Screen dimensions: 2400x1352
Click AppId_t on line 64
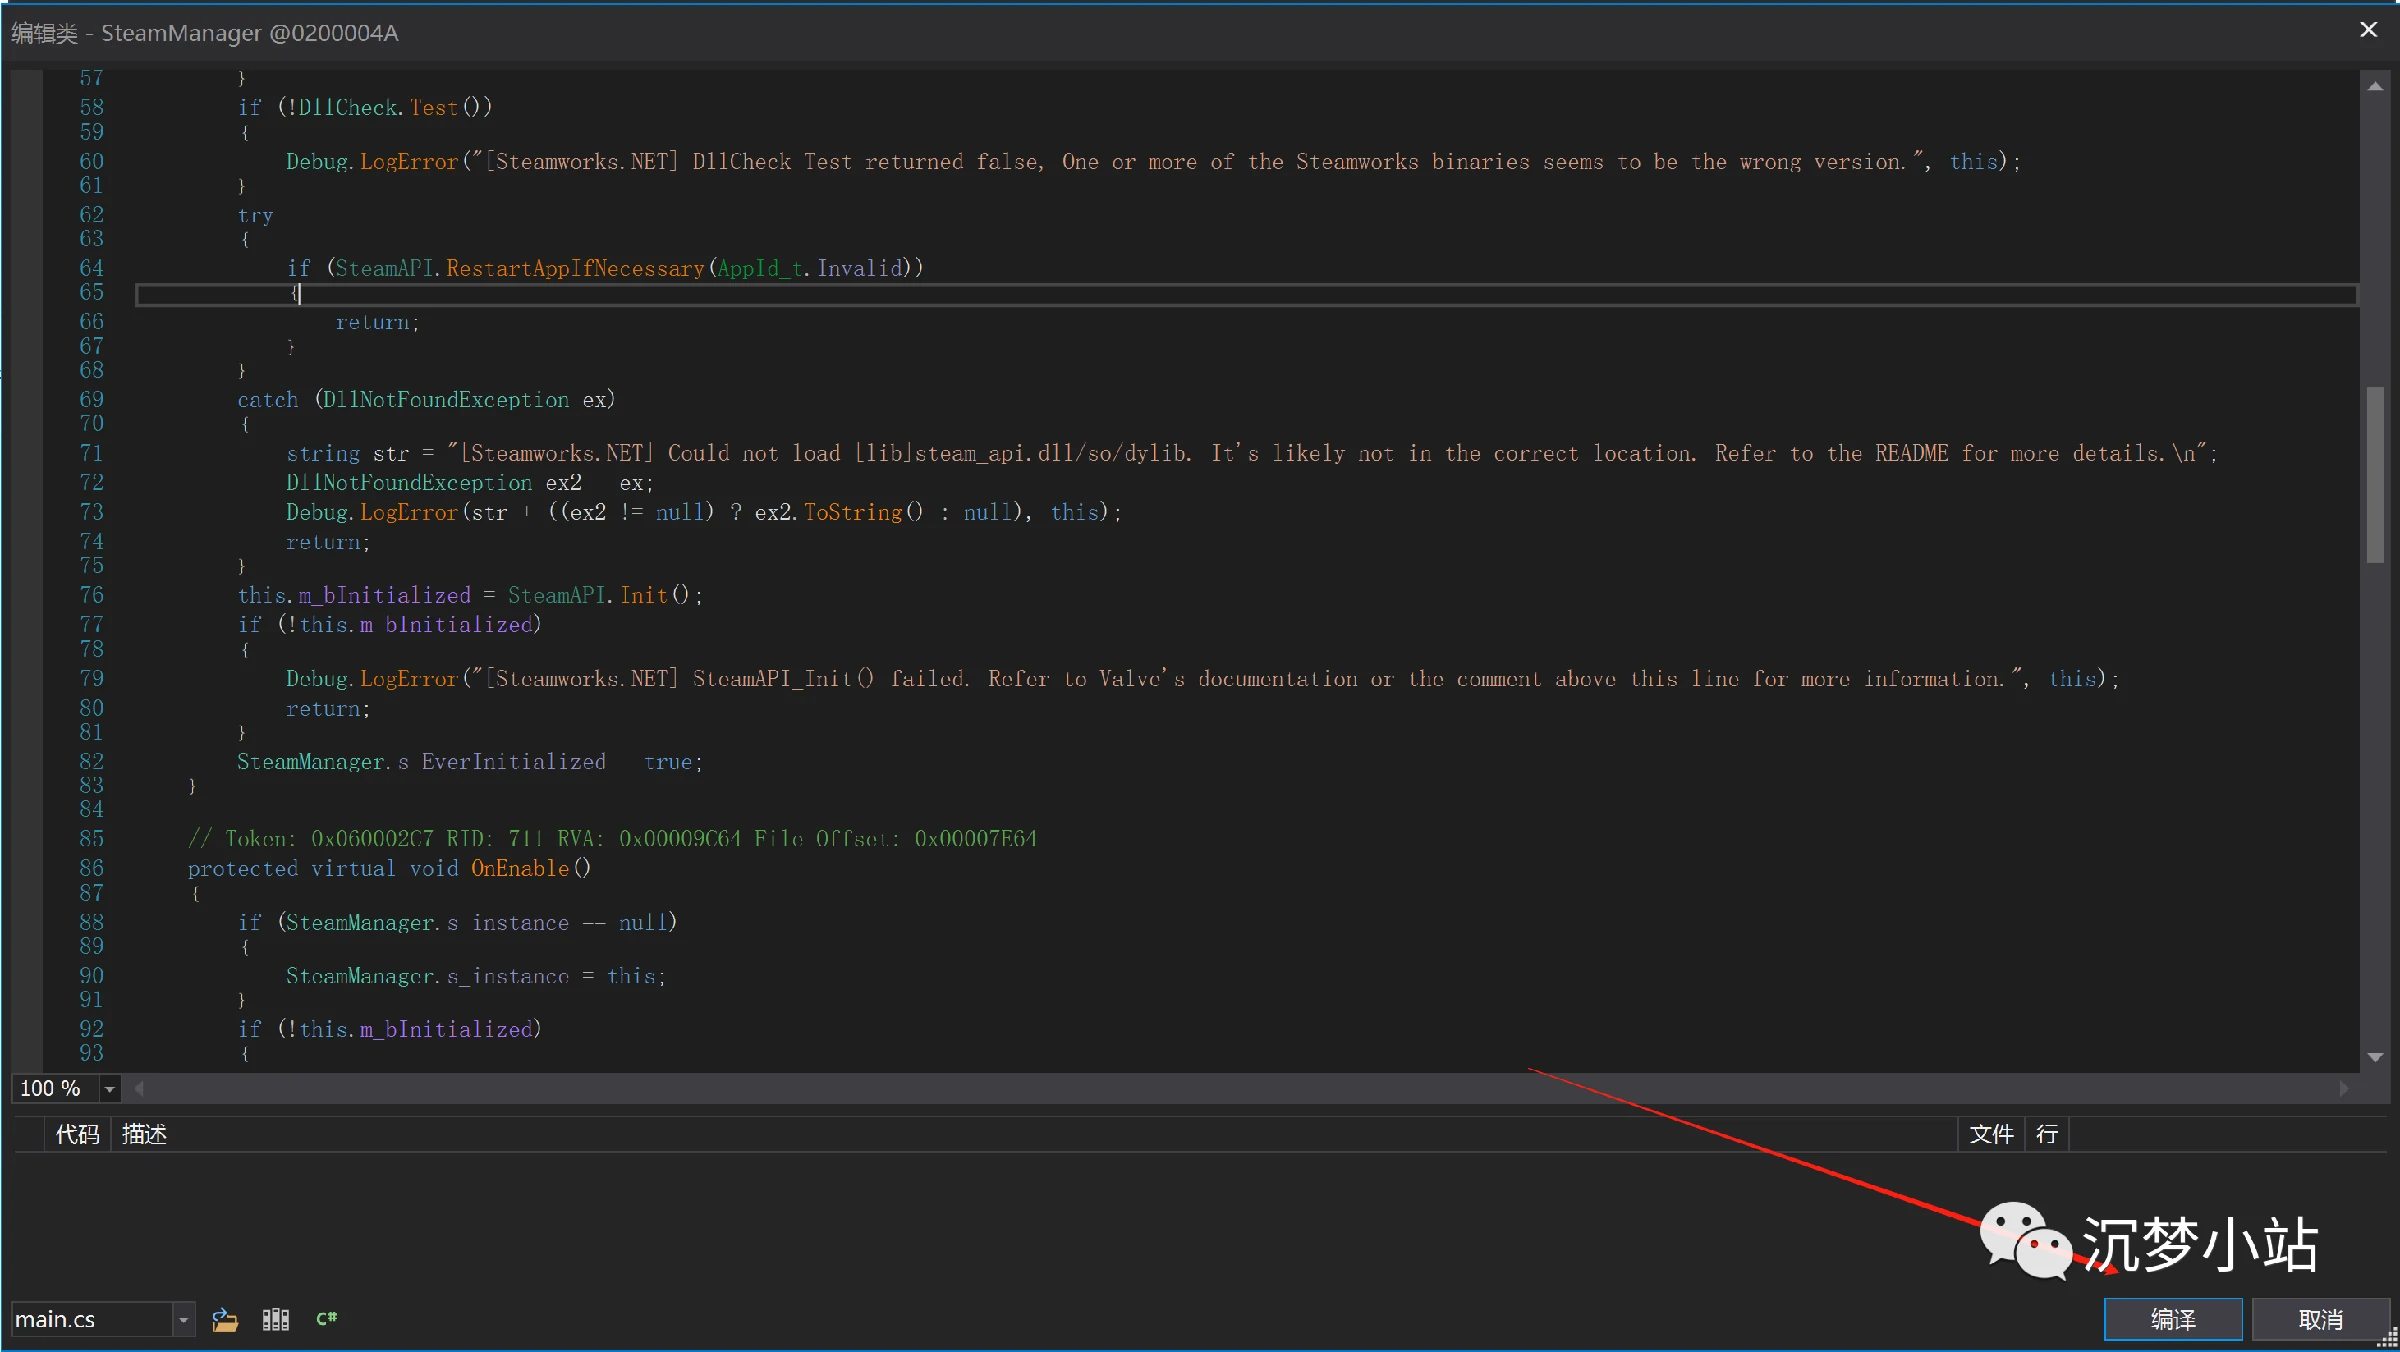pos(760,268)
